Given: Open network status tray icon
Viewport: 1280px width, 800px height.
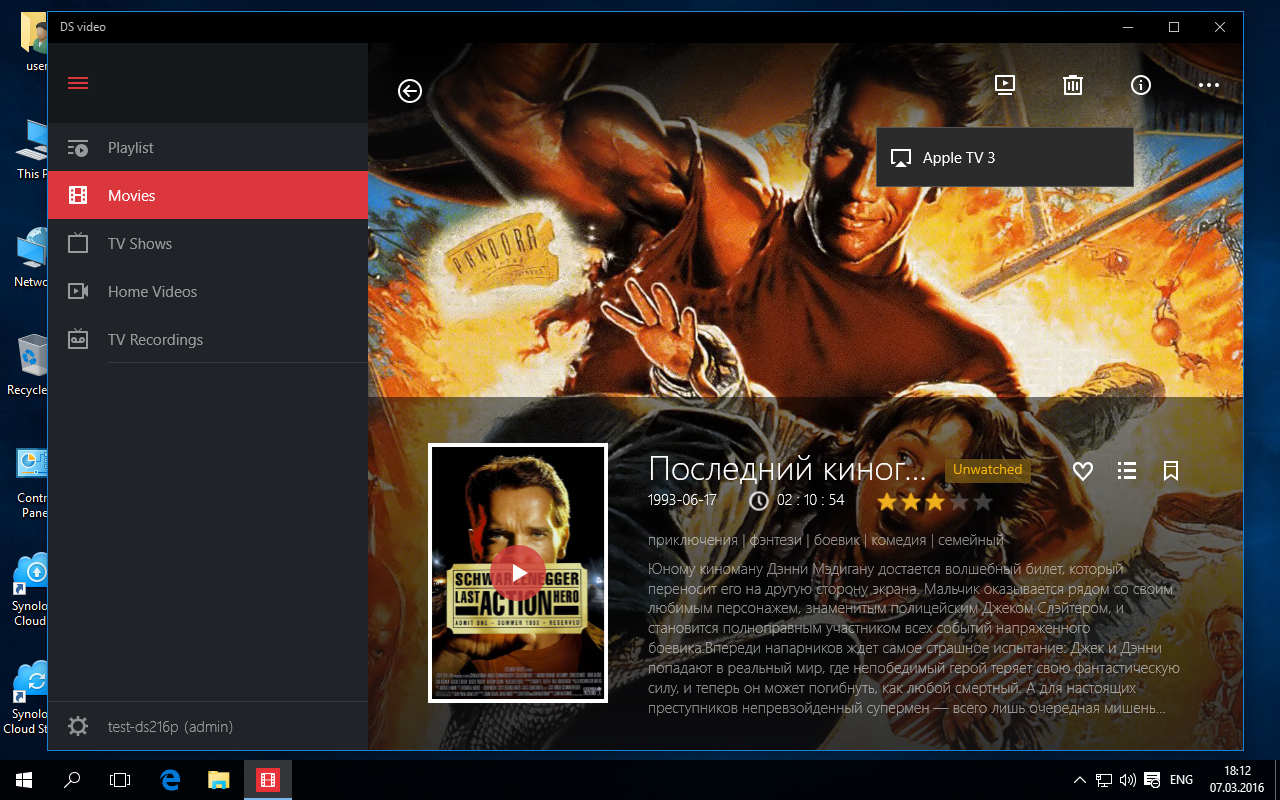Looking at the screenshot, I should (1104, 780).
